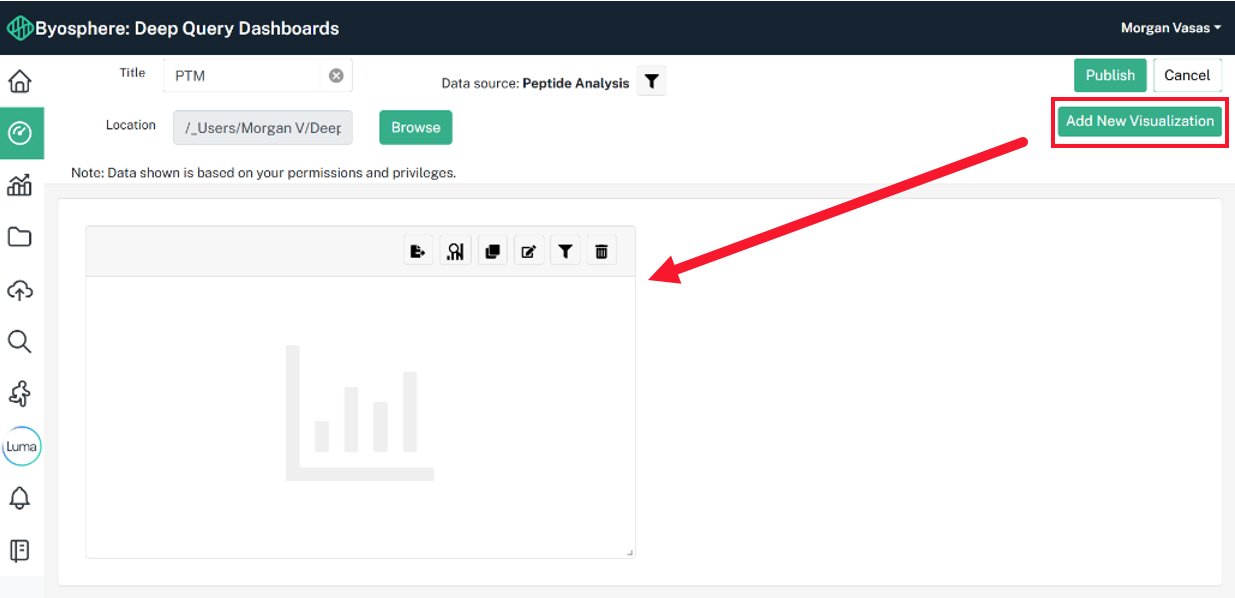
Task: Export the visualization using file-export icon
Action: 419,251
